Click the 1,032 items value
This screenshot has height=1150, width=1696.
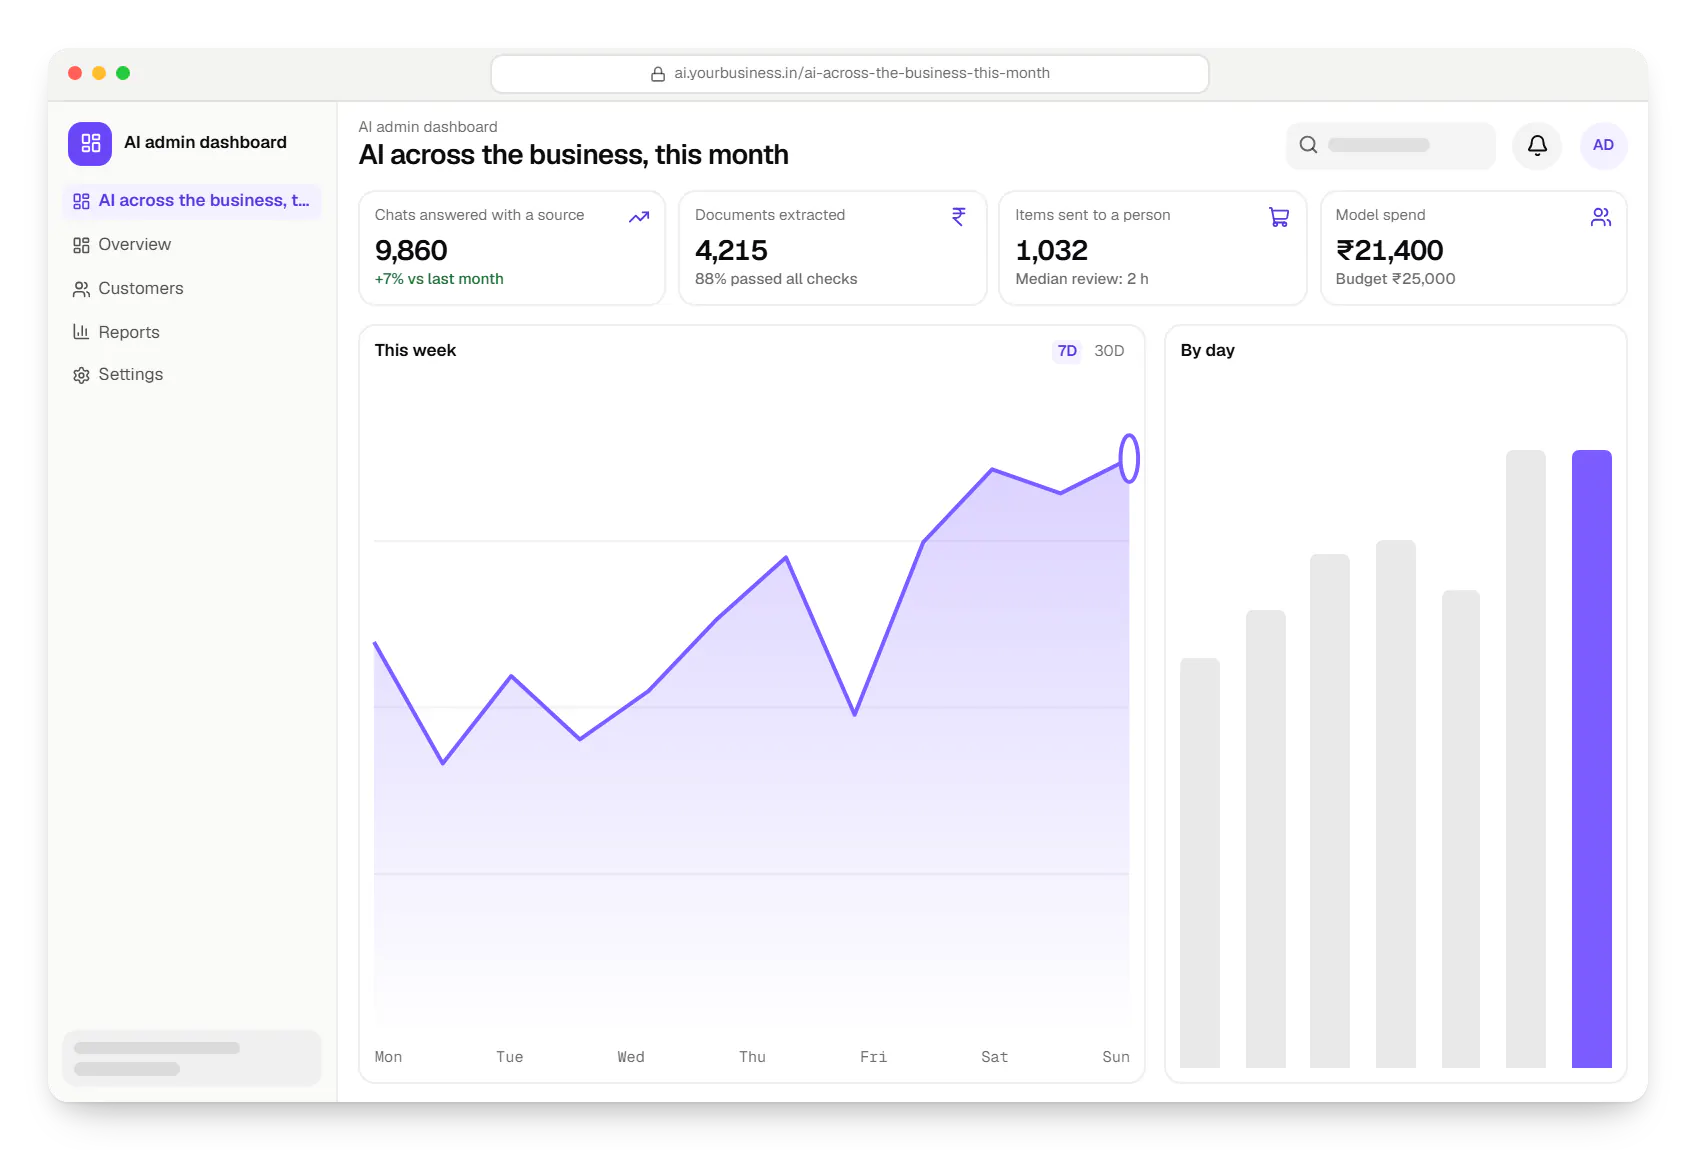1051,250
